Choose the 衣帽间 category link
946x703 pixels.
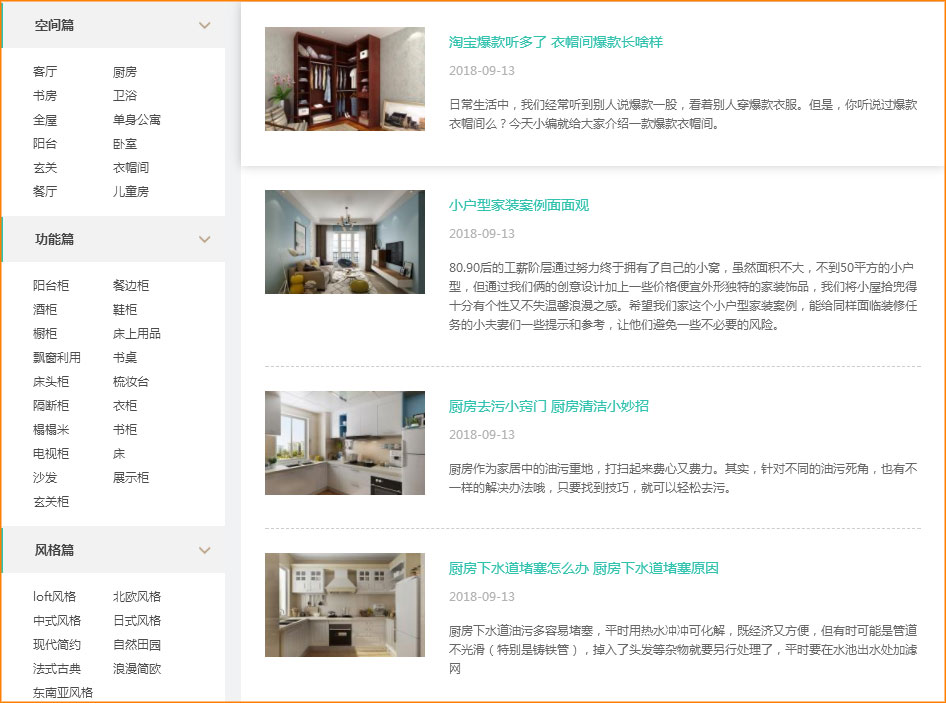(x=131, y=168)
